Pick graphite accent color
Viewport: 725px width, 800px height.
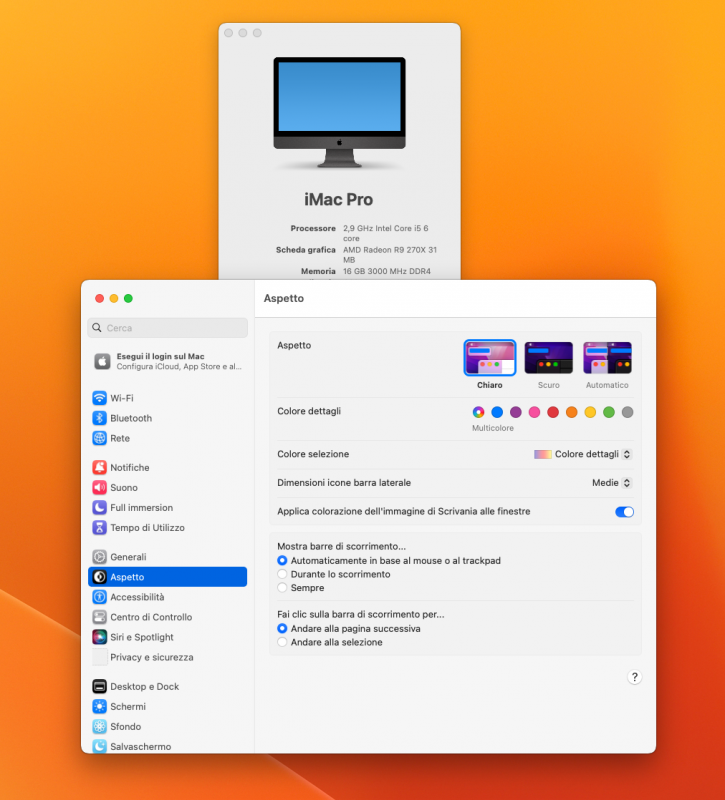(x=628, y=412)
